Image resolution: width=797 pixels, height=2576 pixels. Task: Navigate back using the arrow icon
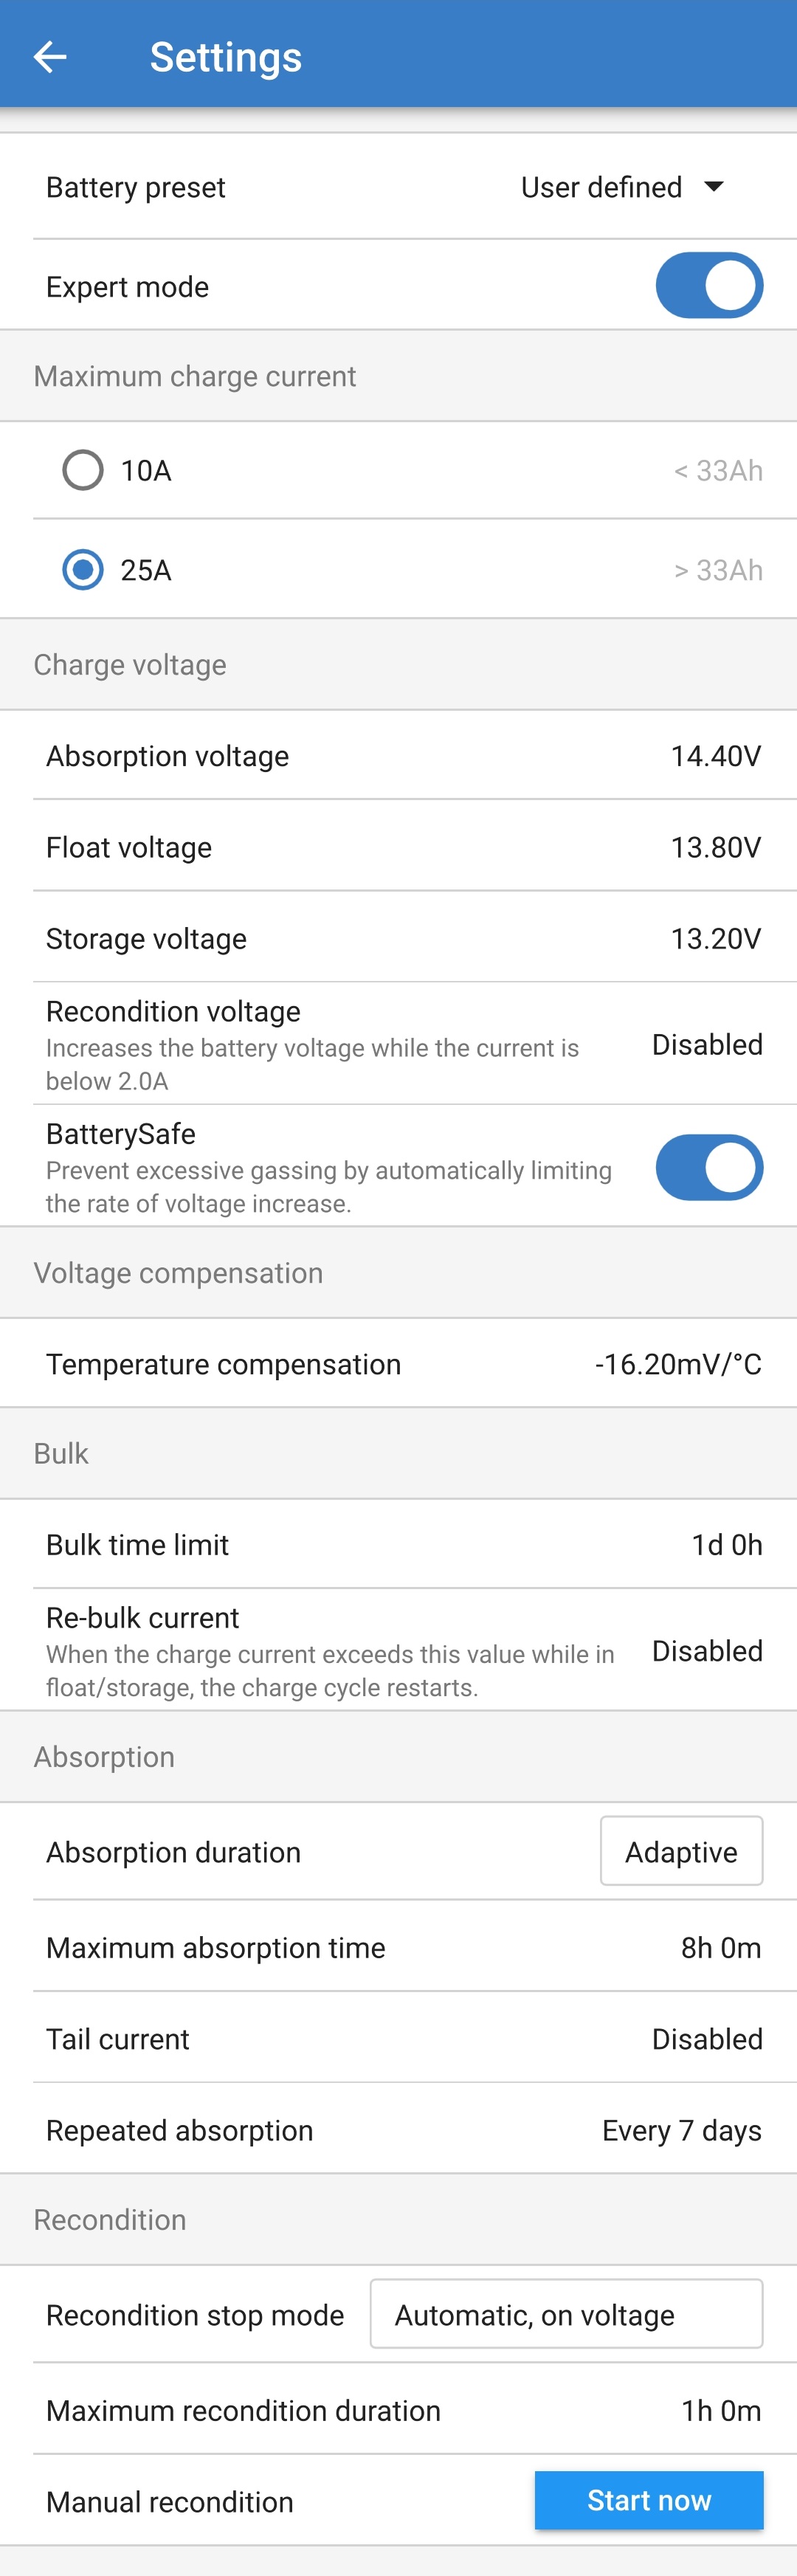click(x=52, y=57)
